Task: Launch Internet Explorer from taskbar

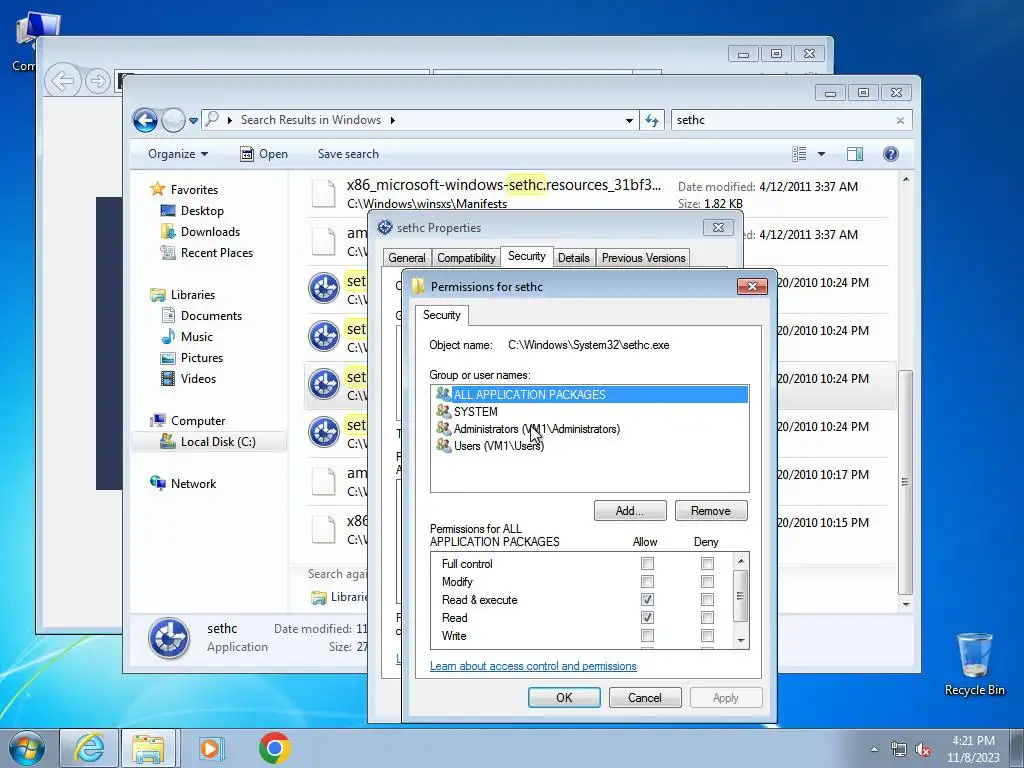Action: tap(89, 748)
